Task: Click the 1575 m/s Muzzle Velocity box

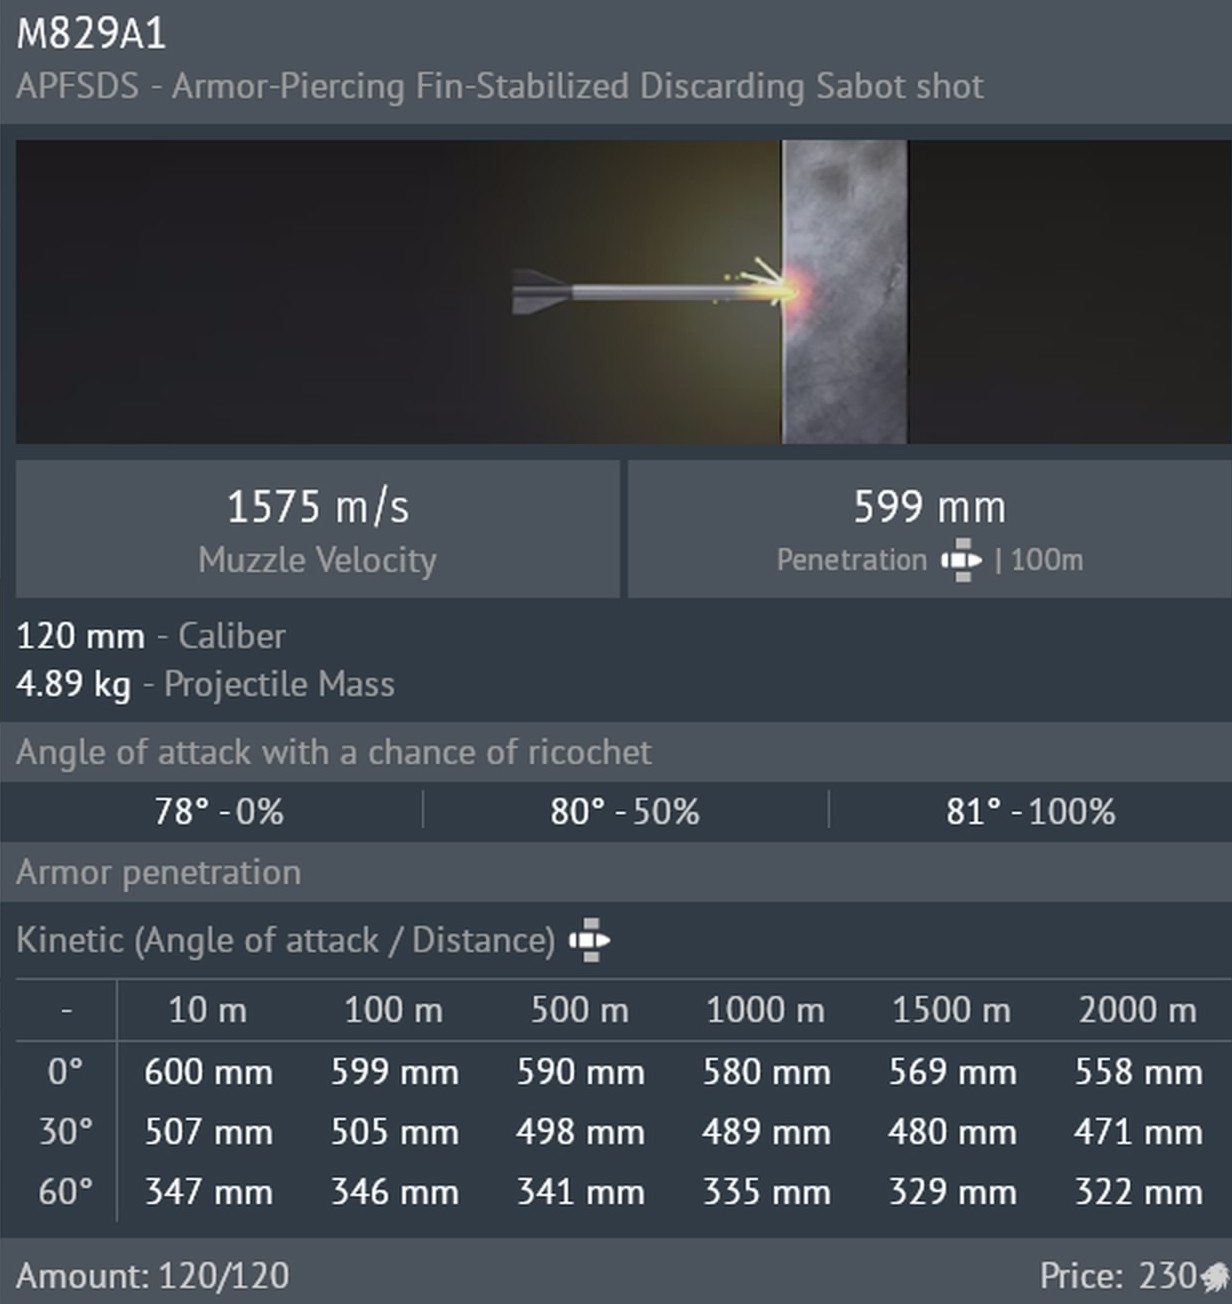Action: (318, 529)
